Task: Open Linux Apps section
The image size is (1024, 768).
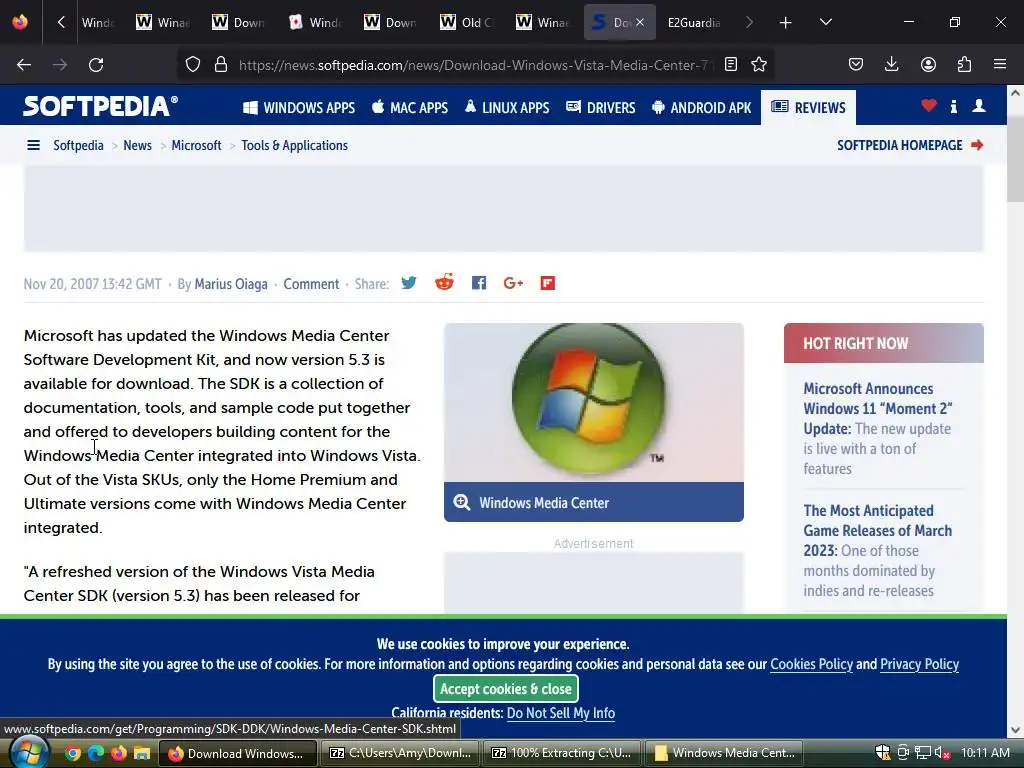Action: (507, 108)
